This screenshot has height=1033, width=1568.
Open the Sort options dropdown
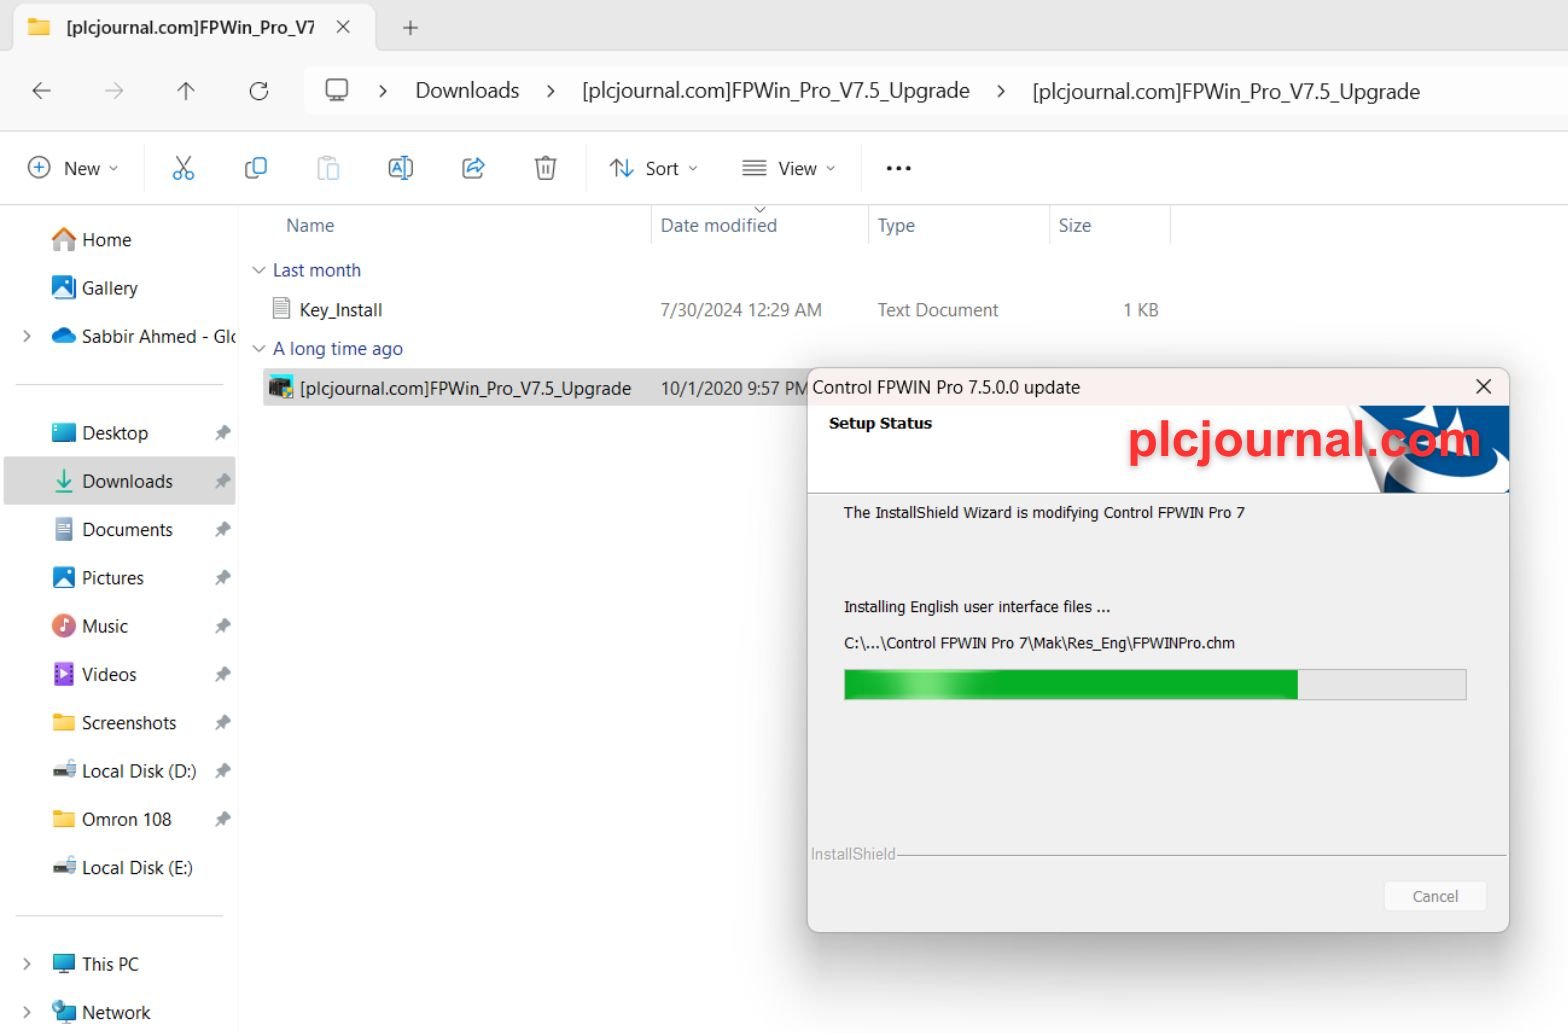pos(654,168)
